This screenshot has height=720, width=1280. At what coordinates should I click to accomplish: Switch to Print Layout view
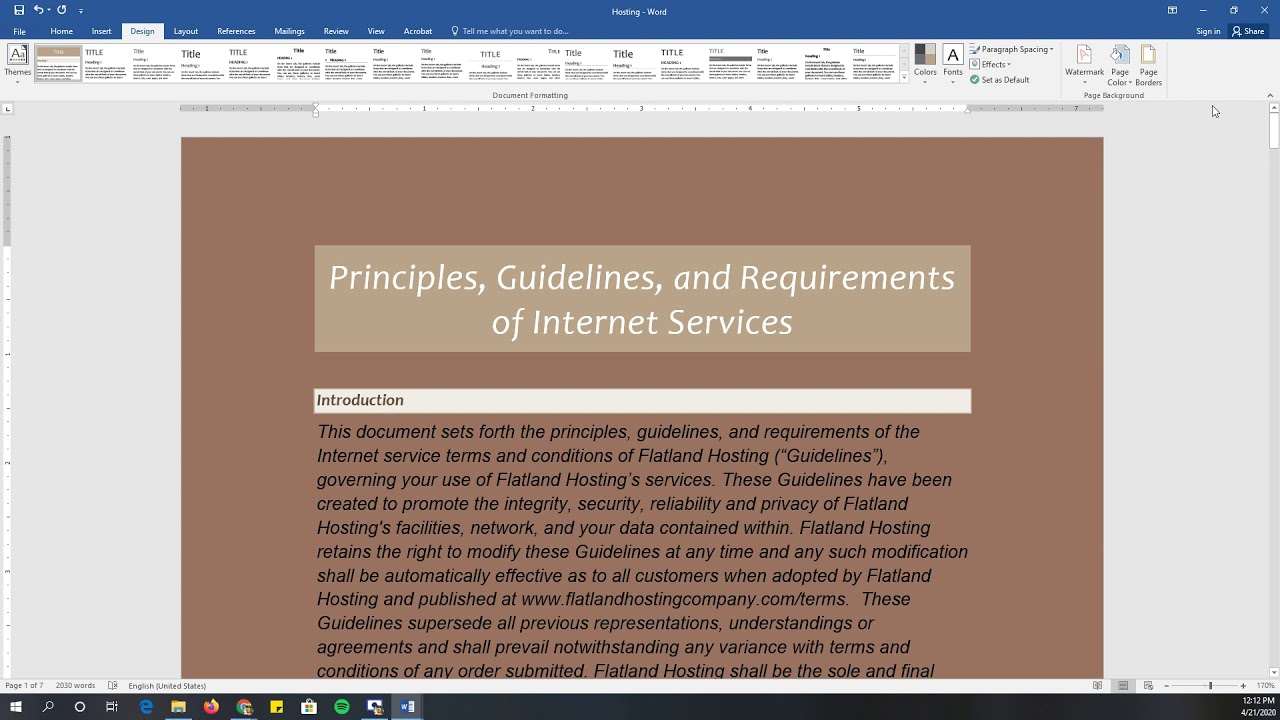(x=1123, y=686)
